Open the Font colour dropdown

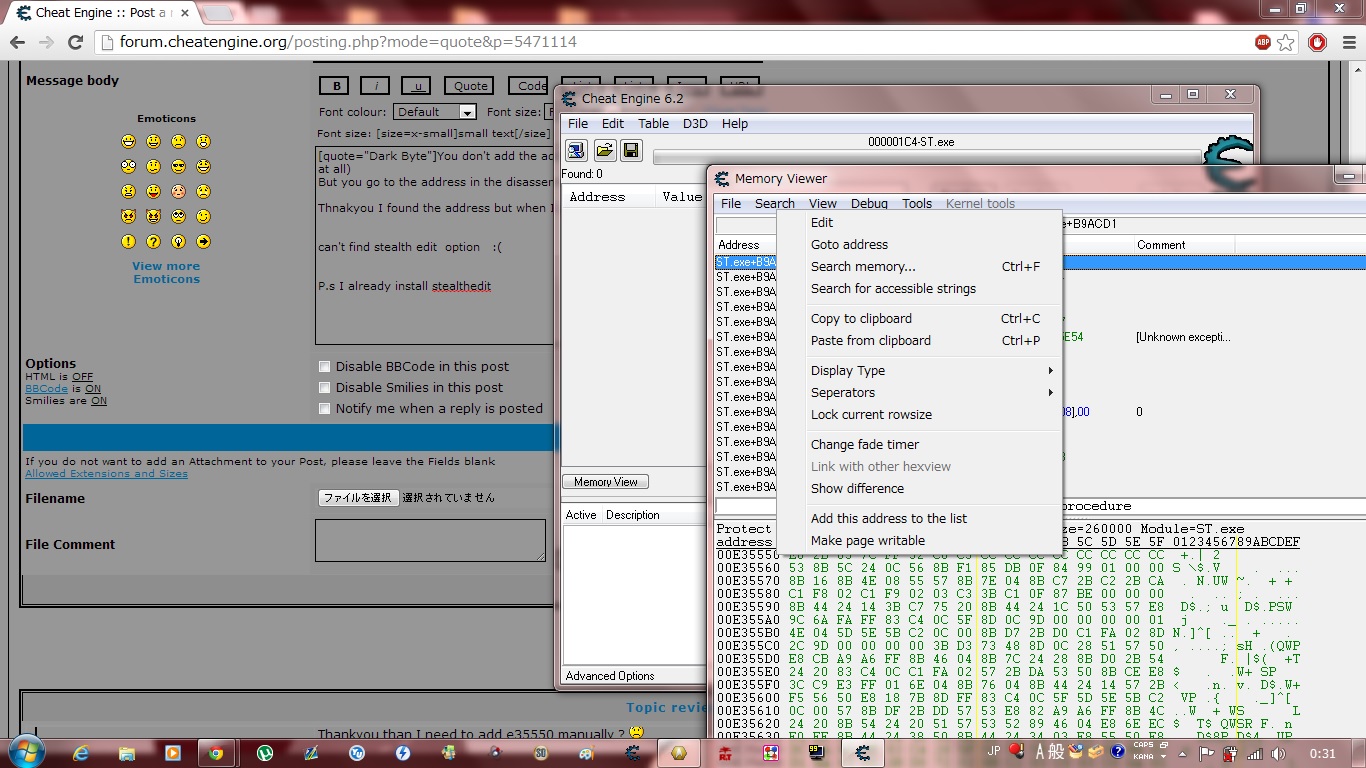pyautogui.click(x=434, y=112)
